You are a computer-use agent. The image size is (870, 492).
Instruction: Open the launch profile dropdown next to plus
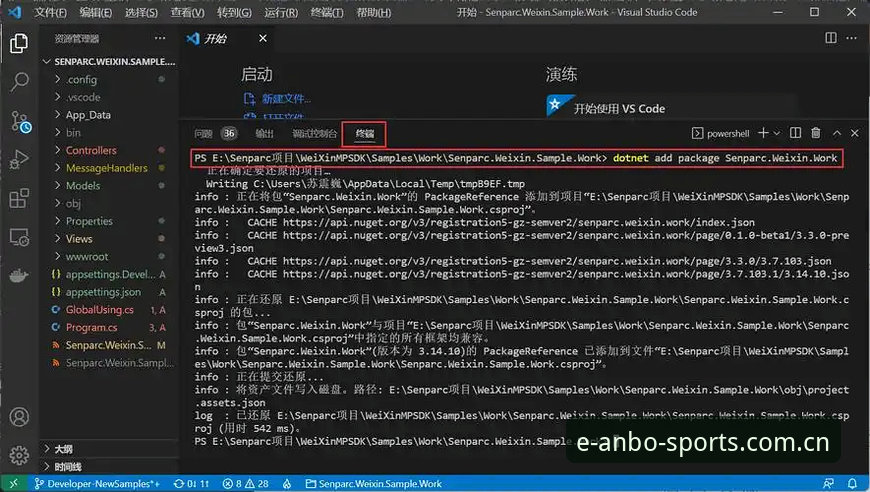pos(777,133)
